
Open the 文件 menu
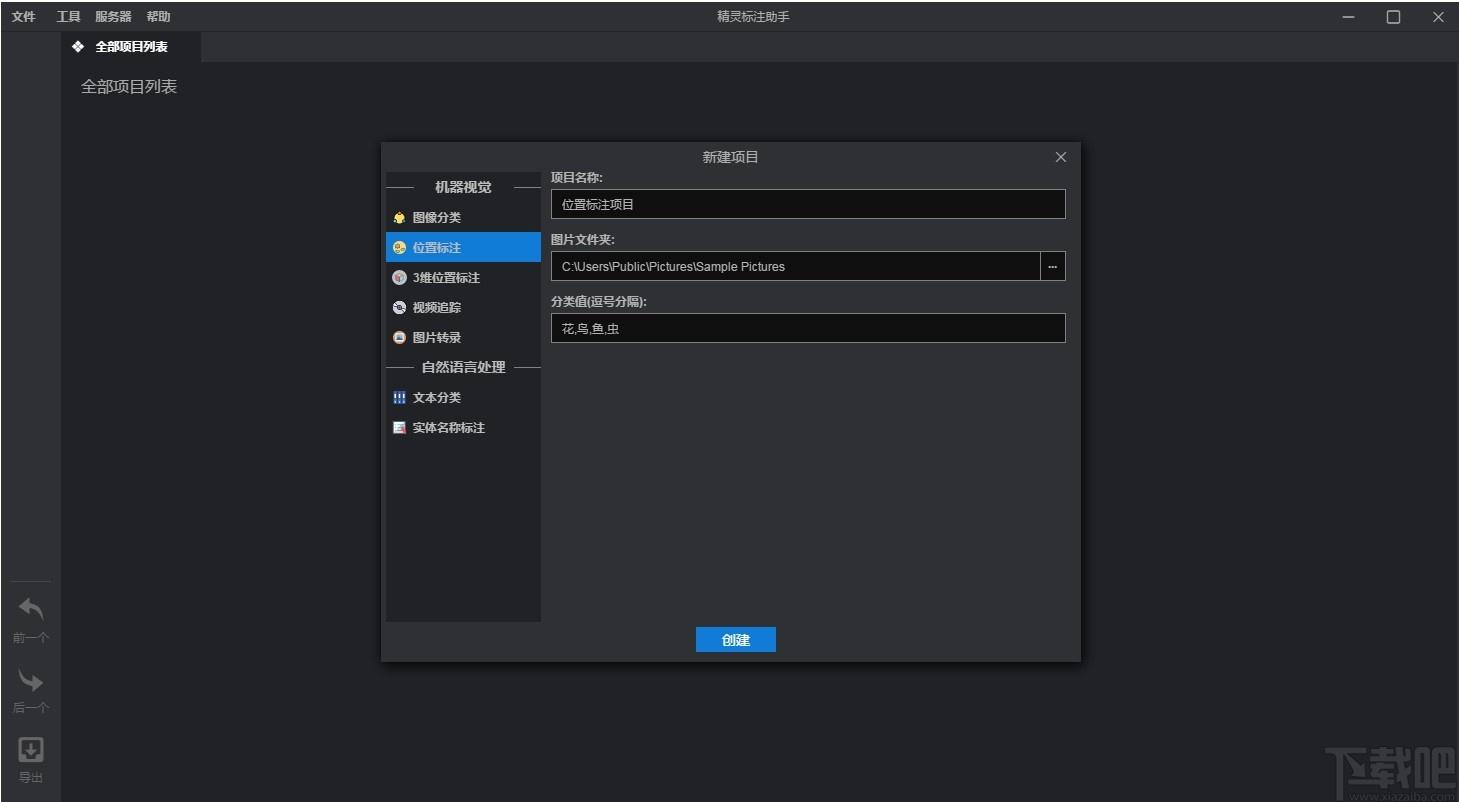pyautogui.click(x=24, y=17)
